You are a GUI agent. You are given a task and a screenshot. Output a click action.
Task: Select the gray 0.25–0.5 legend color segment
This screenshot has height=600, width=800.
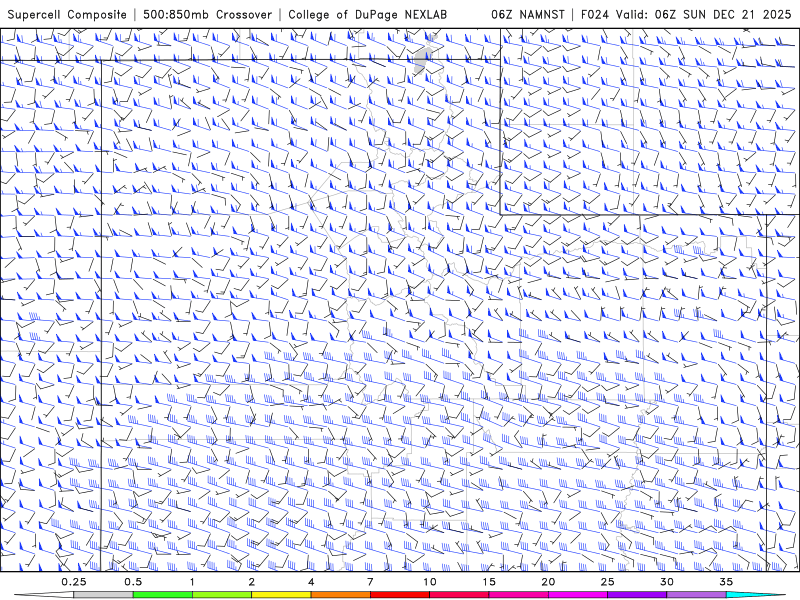103,595
